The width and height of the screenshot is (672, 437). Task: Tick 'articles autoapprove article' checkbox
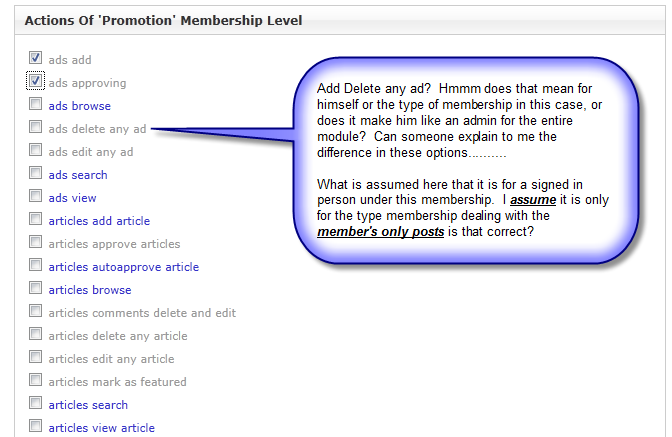[x=36, y=266]
